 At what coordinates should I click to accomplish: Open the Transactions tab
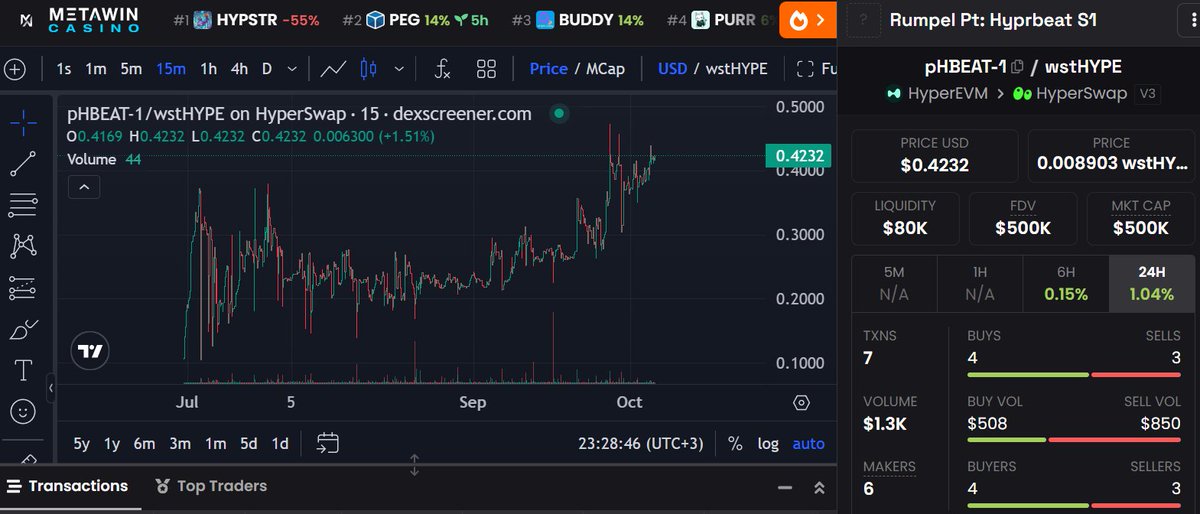tap(68, 486)
